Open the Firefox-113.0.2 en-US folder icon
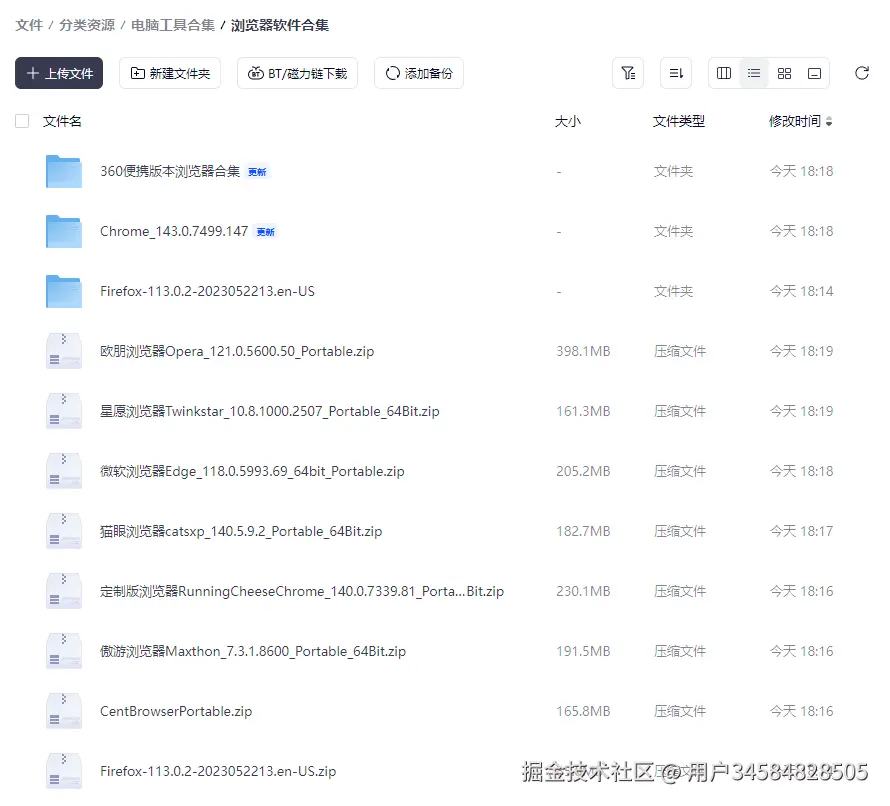Image resolution: width=890 pixels, height=806 pixels. [64, 291]
